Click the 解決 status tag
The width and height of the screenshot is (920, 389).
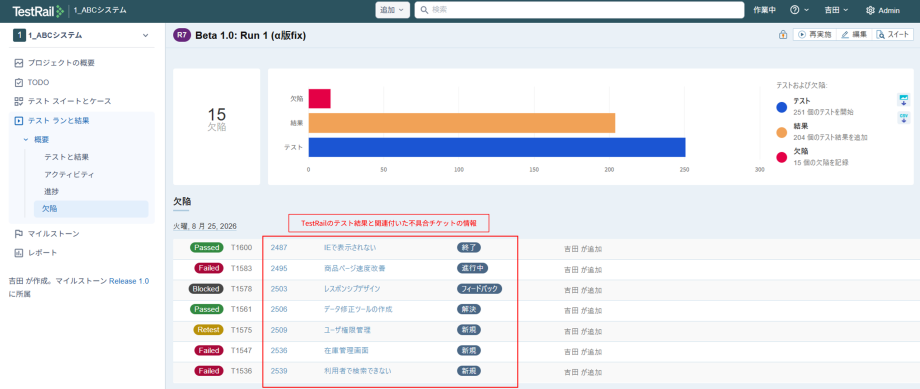(x=469, y=309)
